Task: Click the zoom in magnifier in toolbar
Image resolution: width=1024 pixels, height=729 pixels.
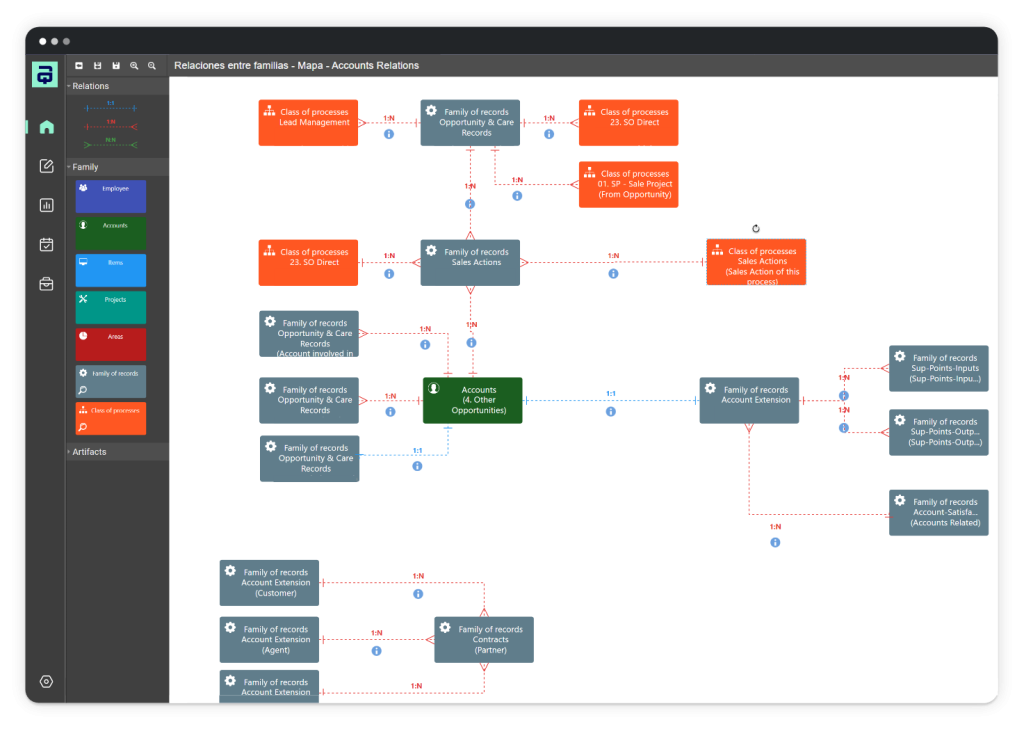Action: click(134, 66)
